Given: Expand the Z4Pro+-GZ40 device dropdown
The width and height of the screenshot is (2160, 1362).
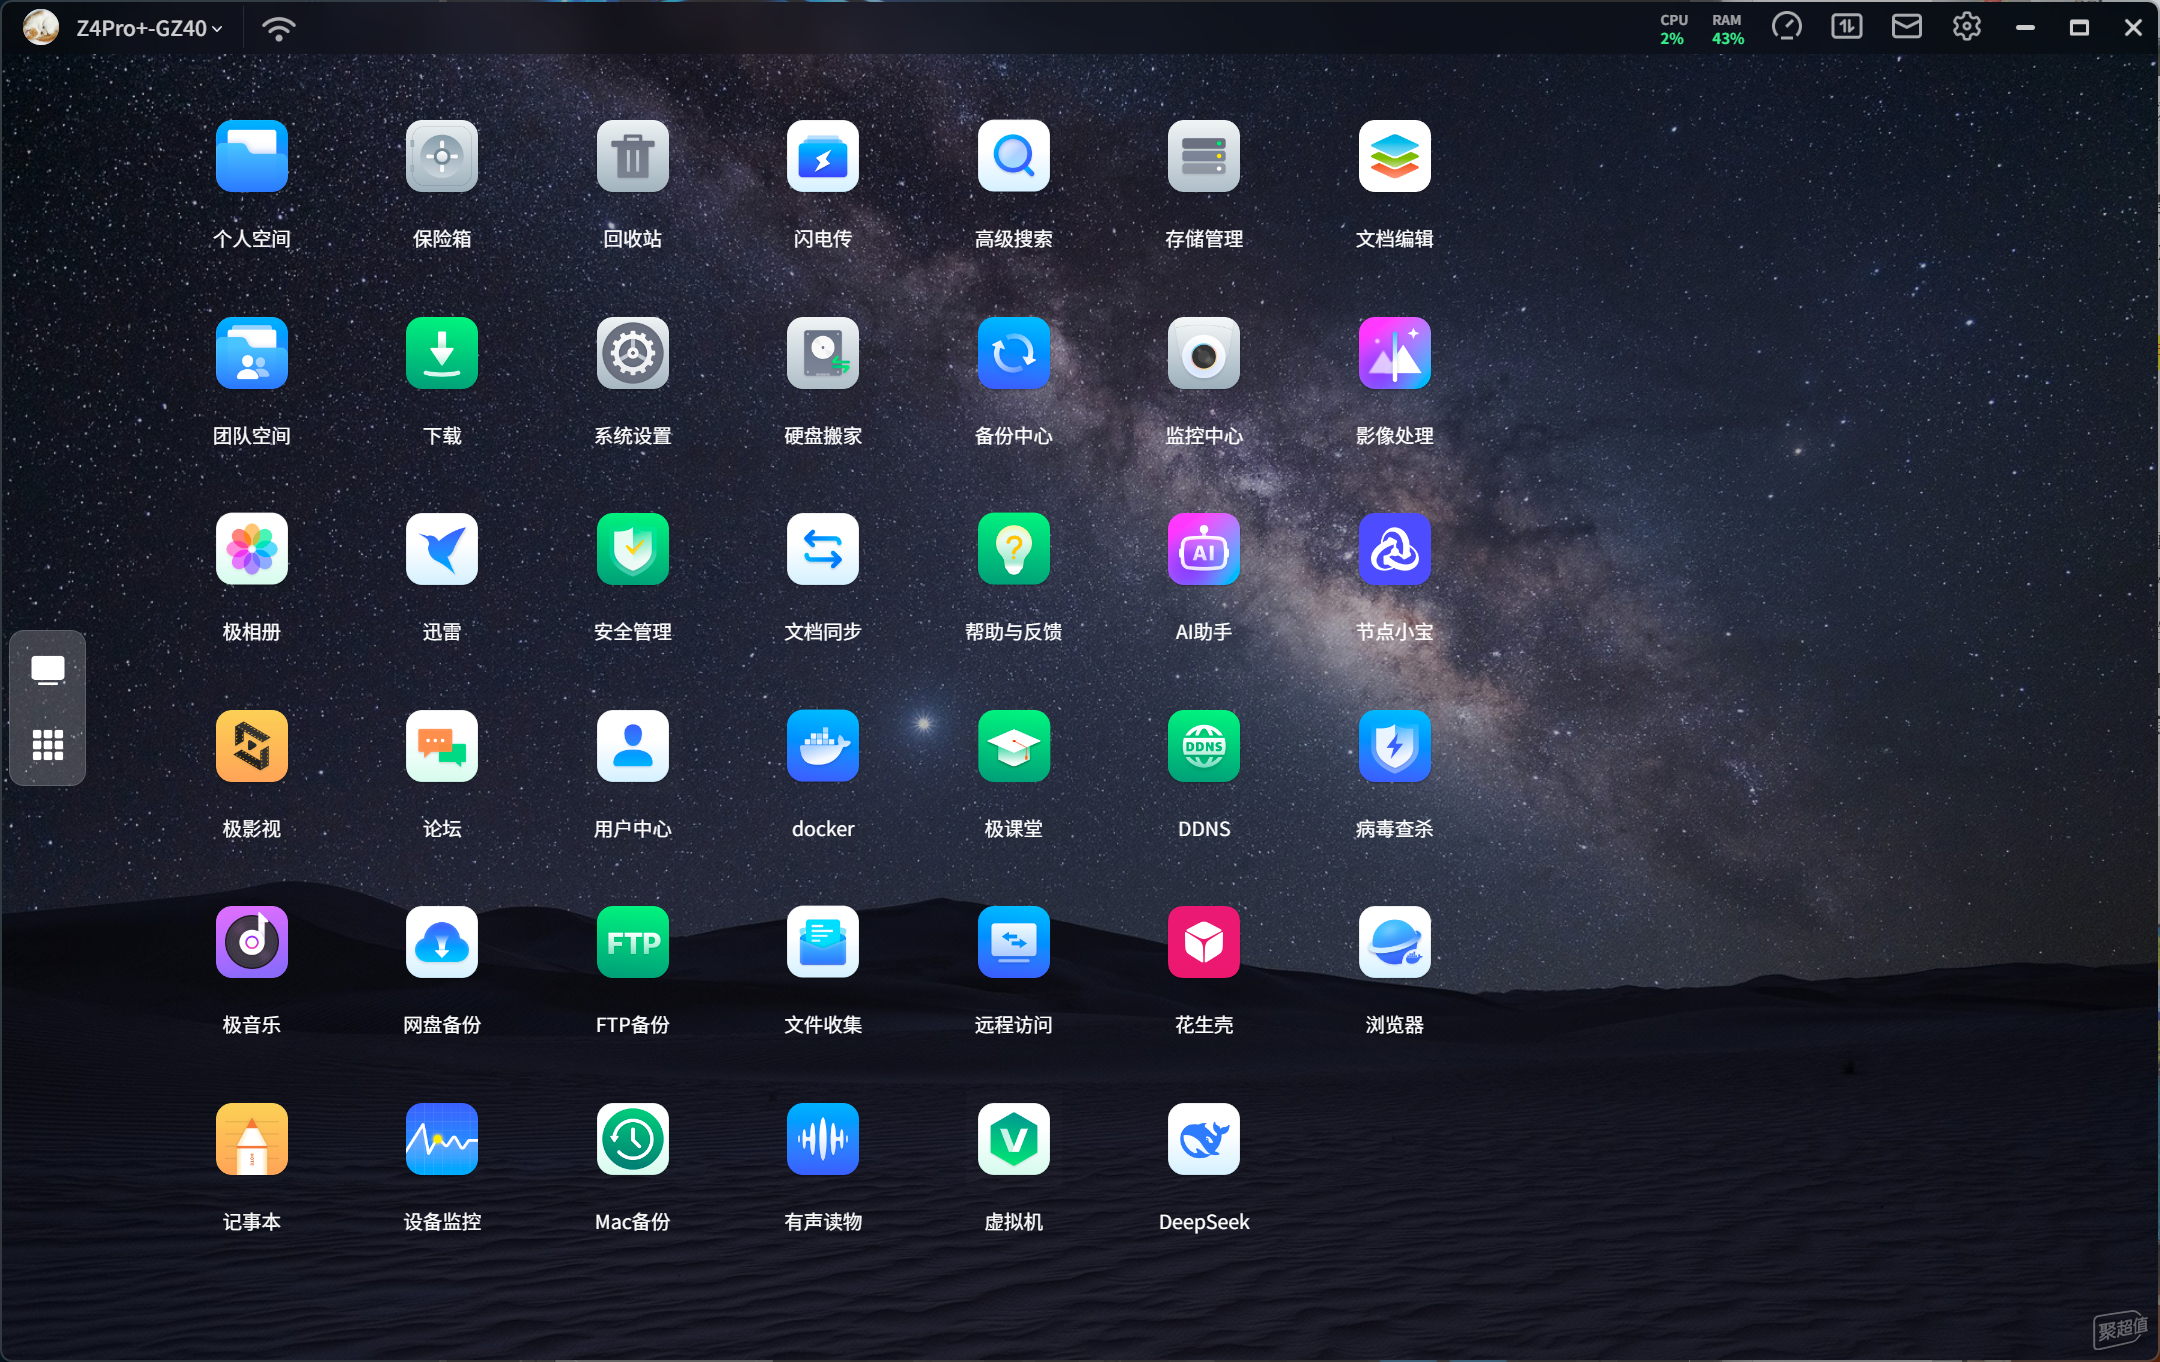Looking at the screenshot, I should [x=149, y=28].
